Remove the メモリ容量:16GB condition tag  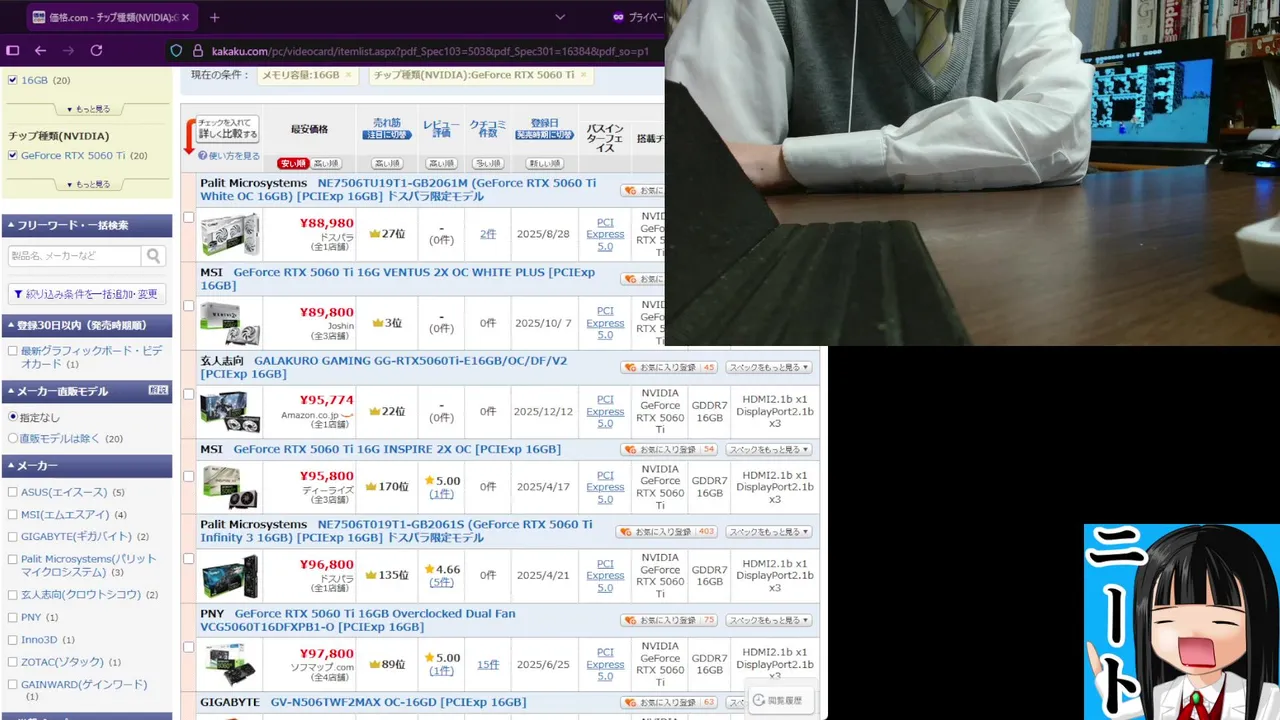coord(348,75)
